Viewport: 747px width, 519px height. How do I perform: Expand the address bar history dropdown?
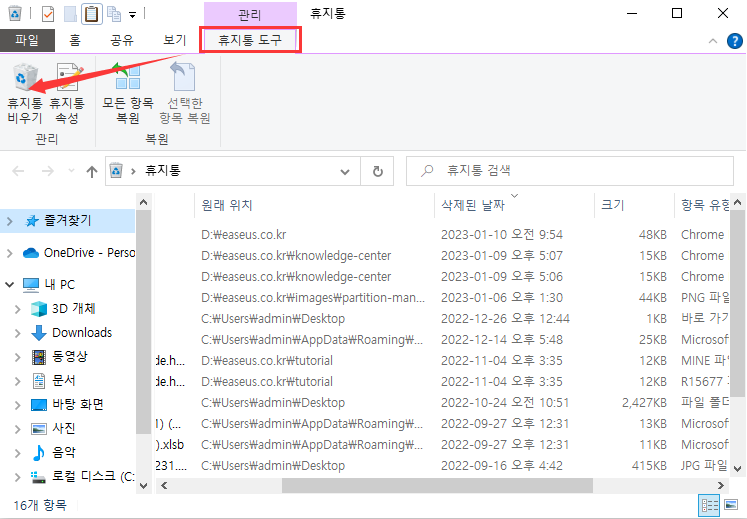point(345,172)
